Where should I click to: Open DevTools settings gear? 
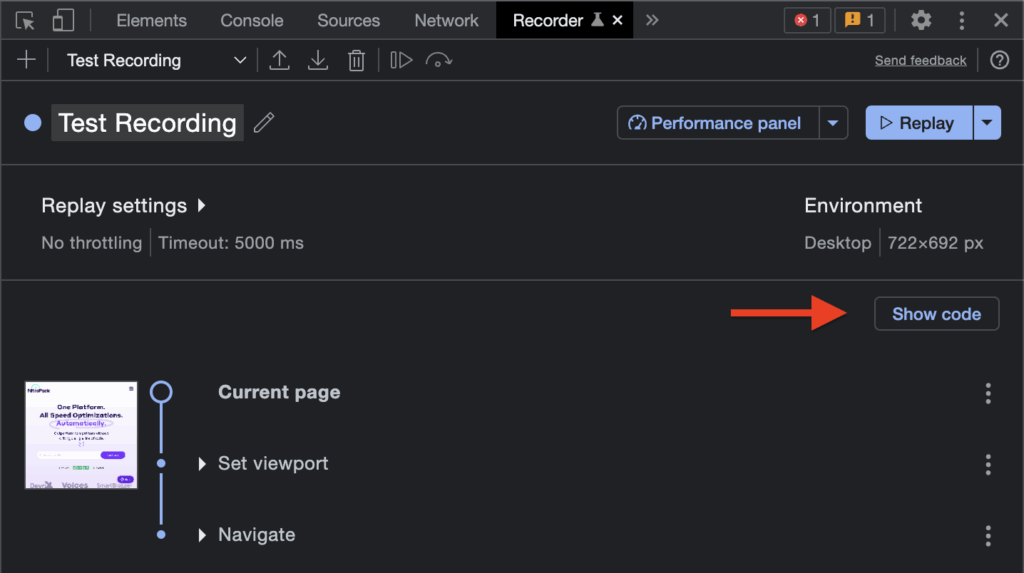pyautogui.click(x=921, y=20)
